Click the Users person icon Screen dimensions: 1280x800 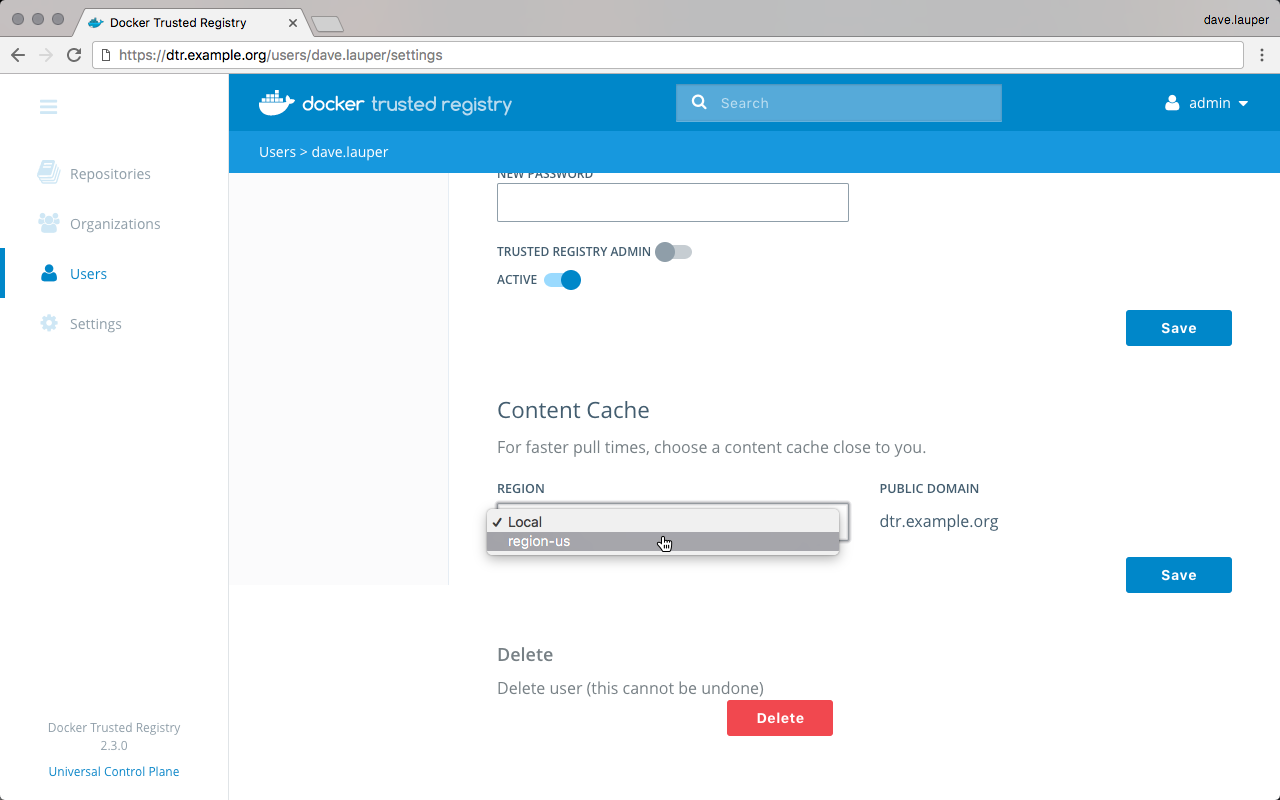pyautogui.click(x=48, y=273)
